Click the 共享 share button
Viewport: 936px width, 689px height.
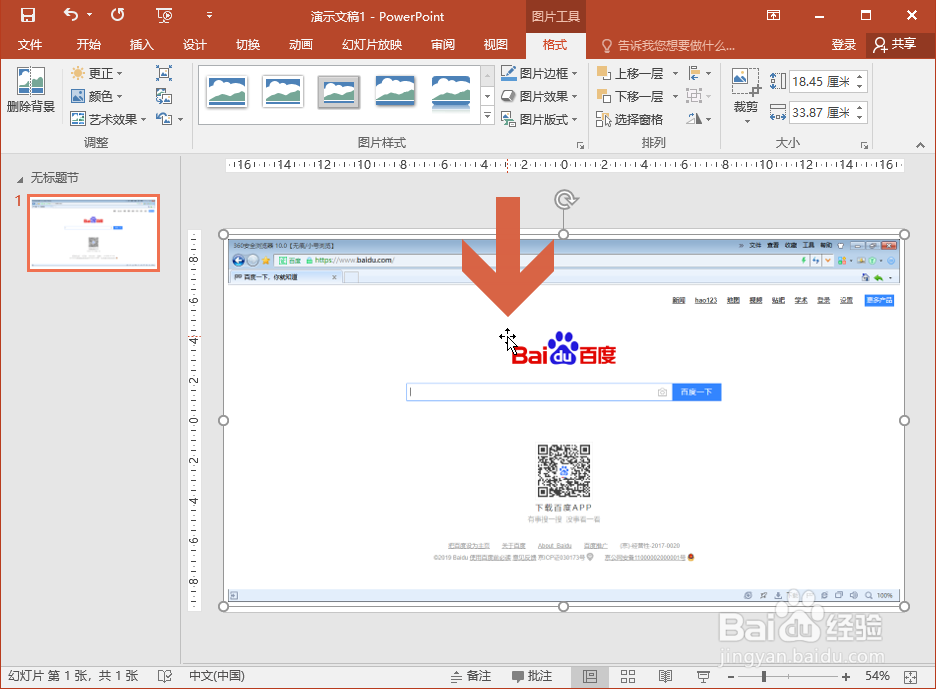(895, 45)
